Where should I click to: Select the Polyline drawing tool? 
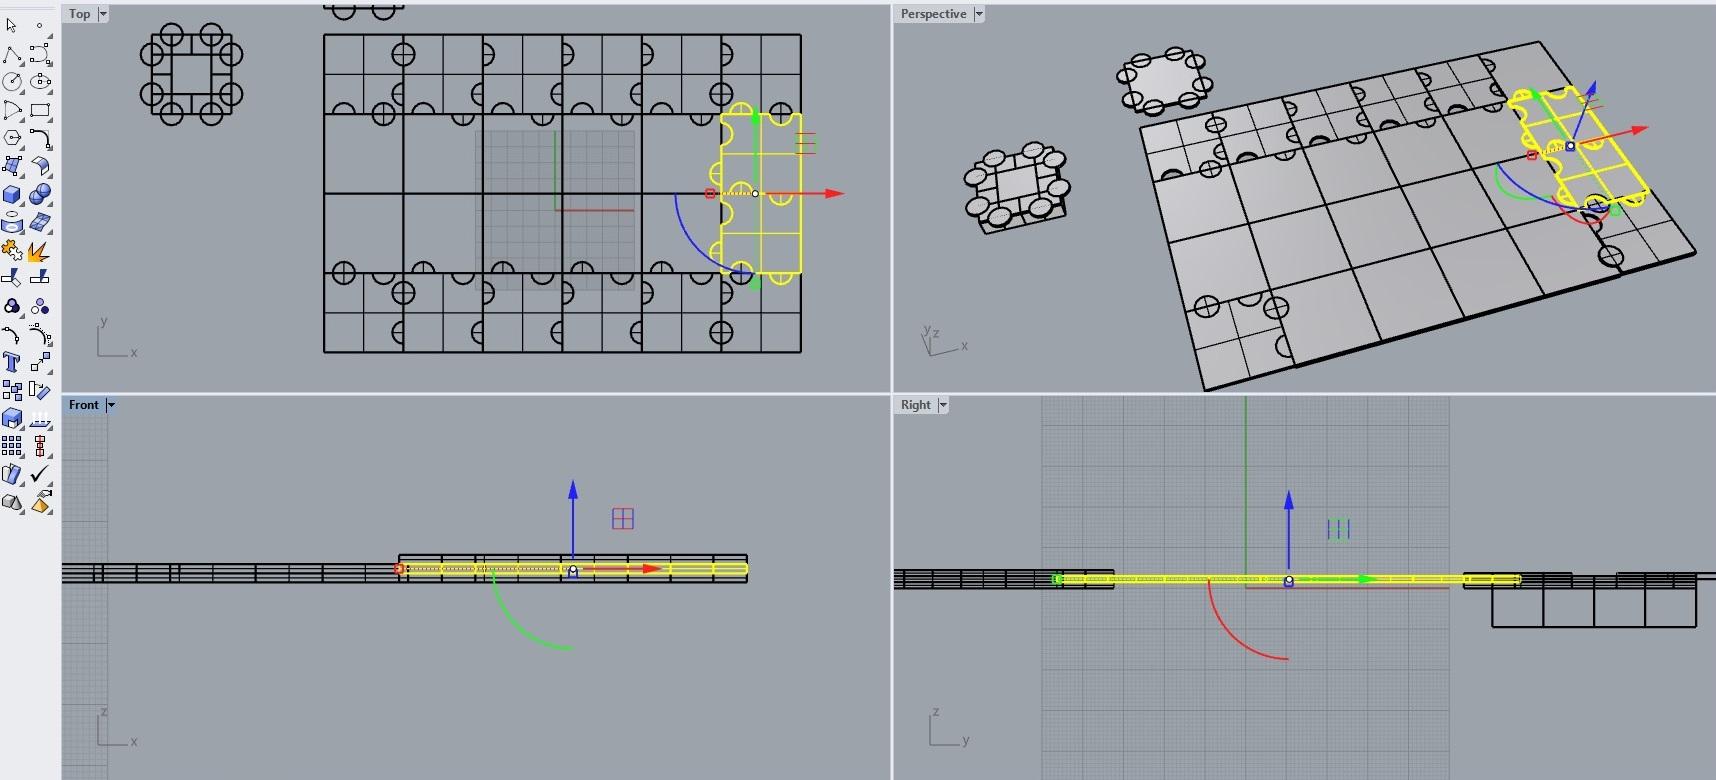tap(12, 54)
